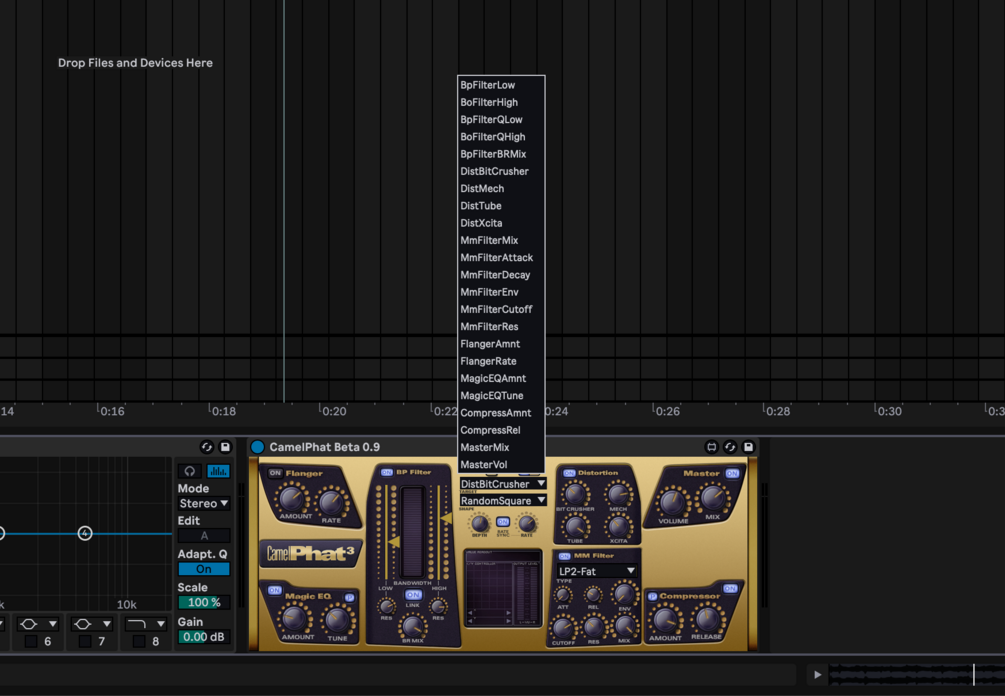The image size is (1005, 696).
Task: Click the MM Filter ENV knob
Action: (x=624, y=593)
